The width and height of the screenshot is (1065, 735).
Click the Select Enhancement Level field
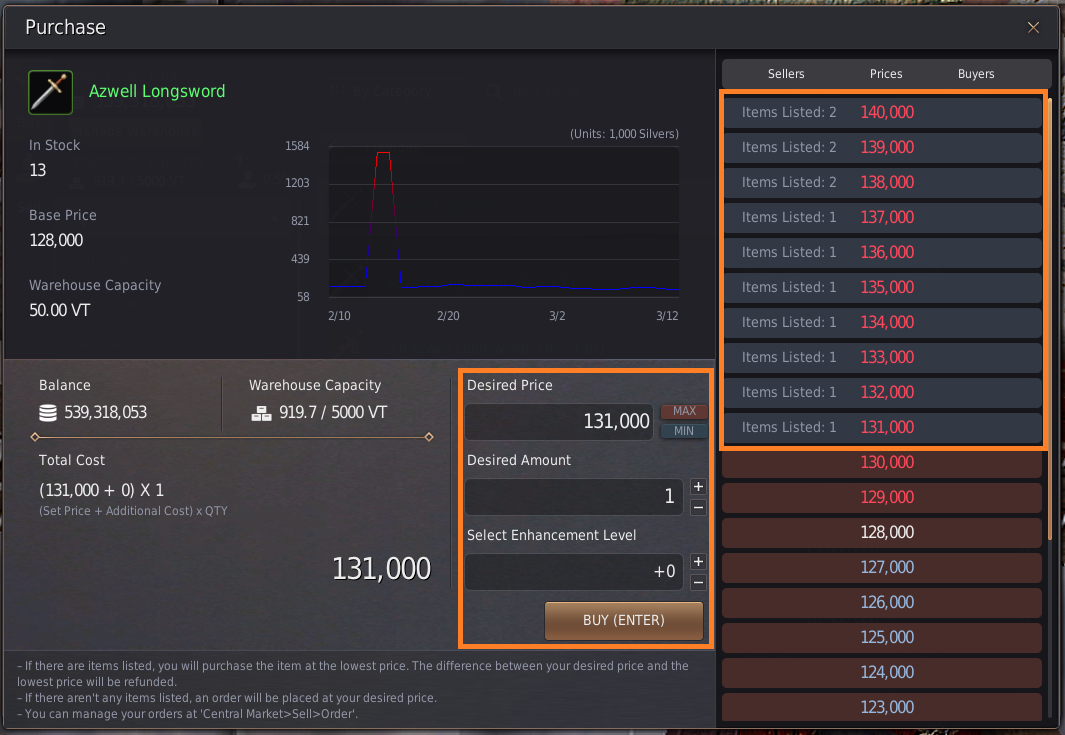(x=574, y=571)
